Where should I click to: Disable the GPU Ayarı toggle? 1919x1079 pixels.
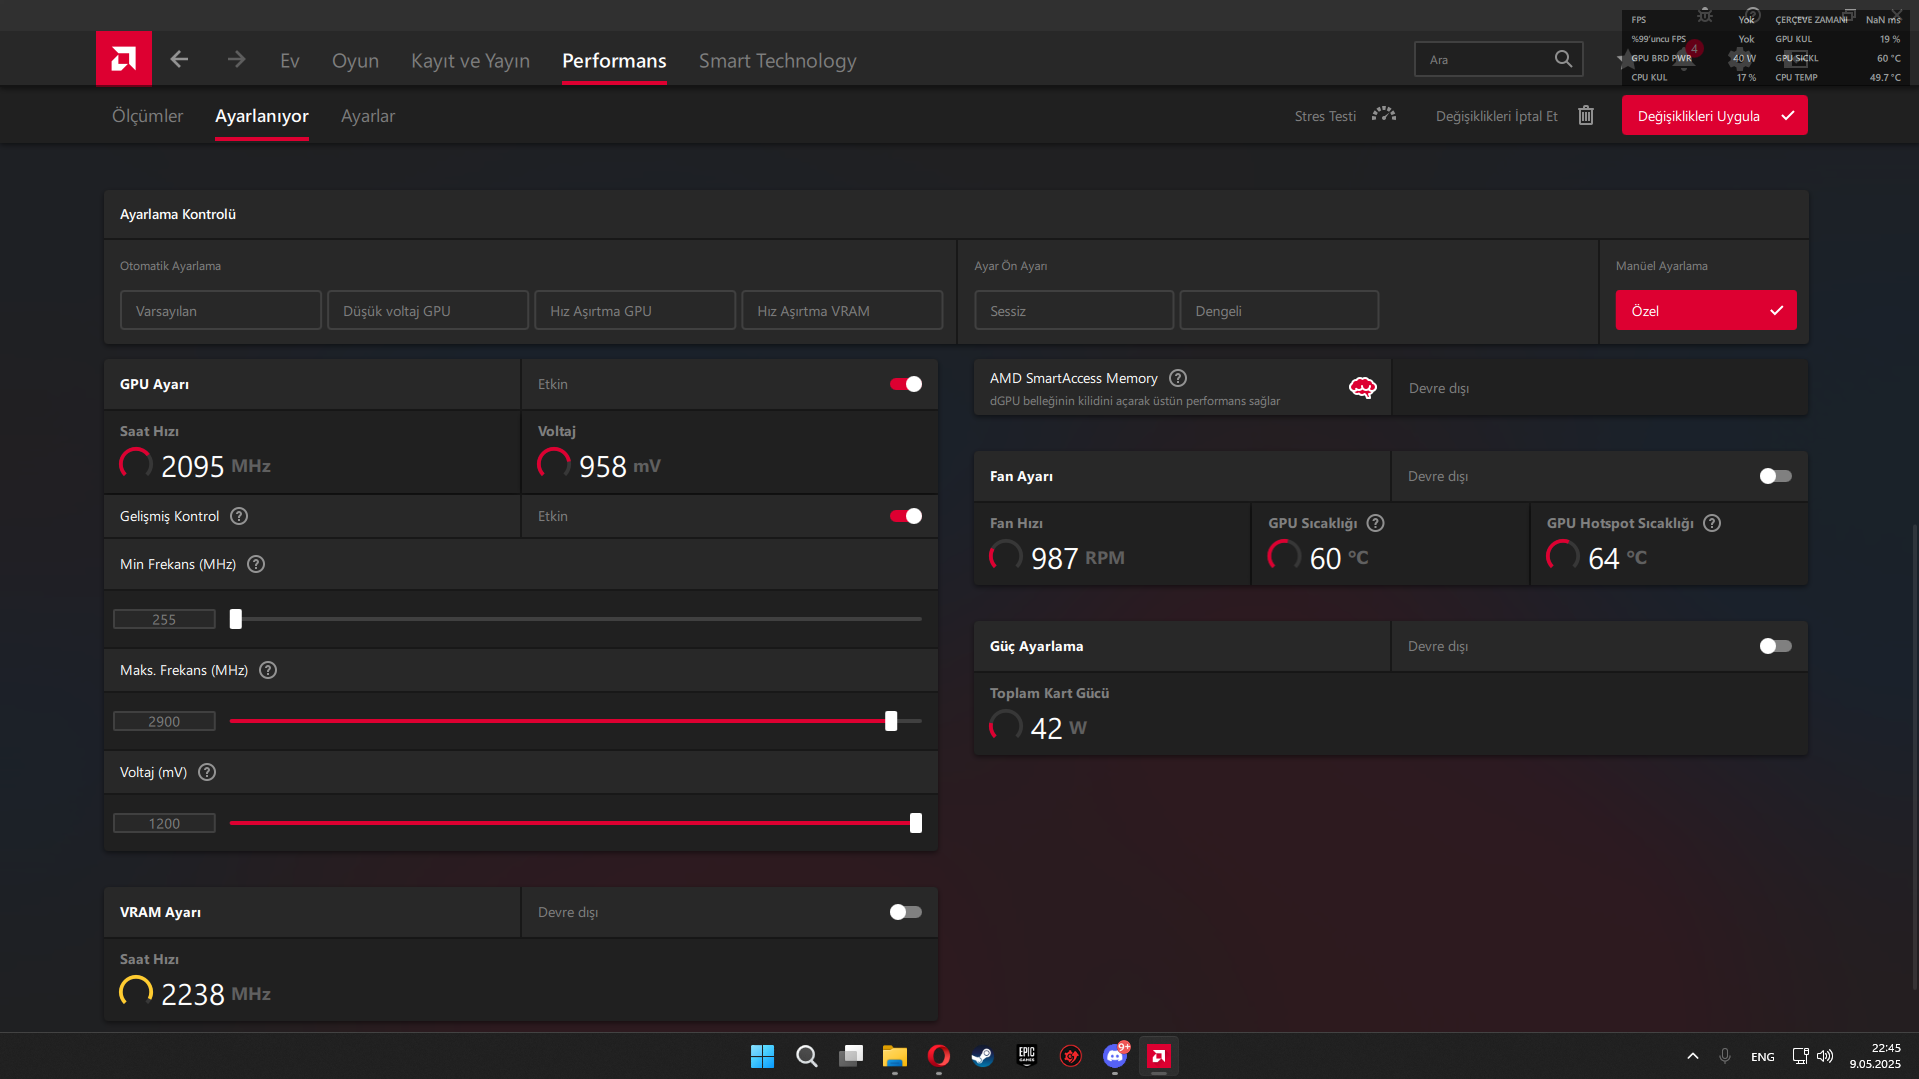coord(906,384)
